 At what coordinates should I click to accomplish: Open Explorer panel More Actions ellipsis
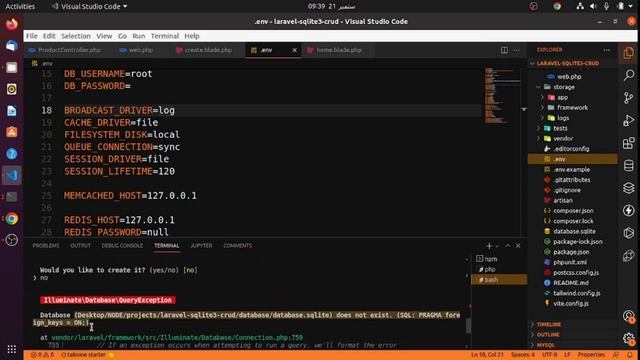(x=607, y=50)
